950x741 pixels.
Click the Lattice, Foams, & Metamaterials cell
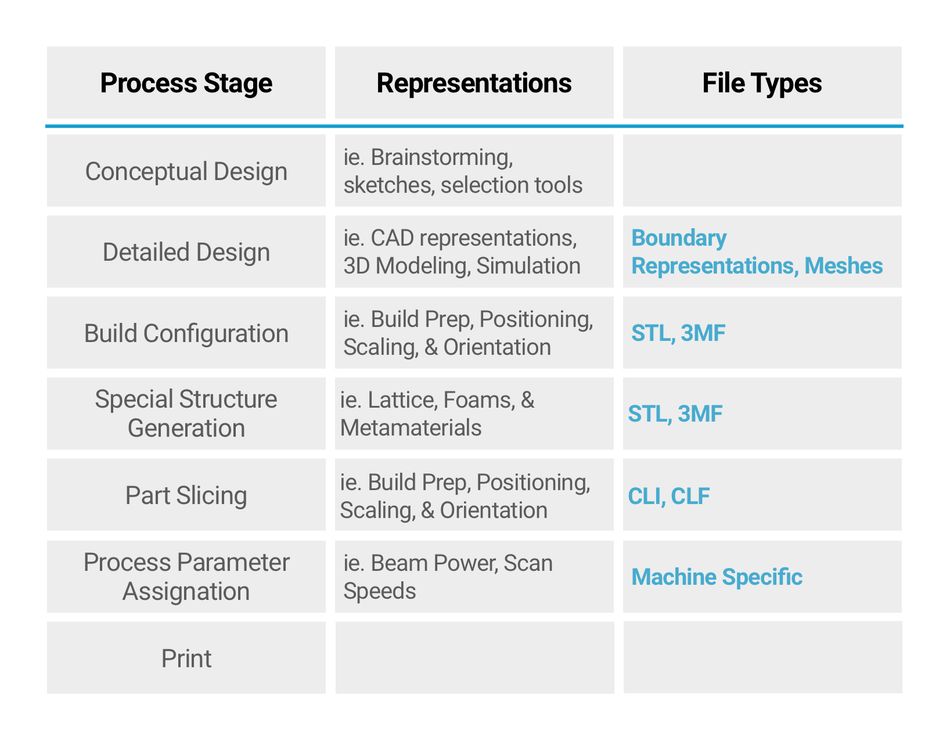pyautogui.click(x=474, y=413)
